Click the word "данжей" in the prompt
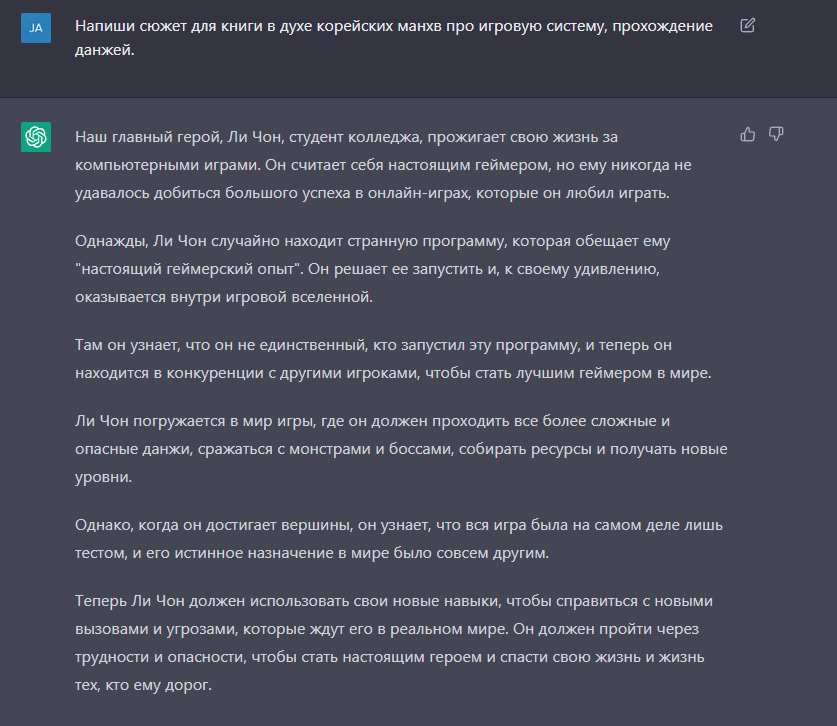Image resolution: width=837 pixels, height=726 pixels. [103, 49]
